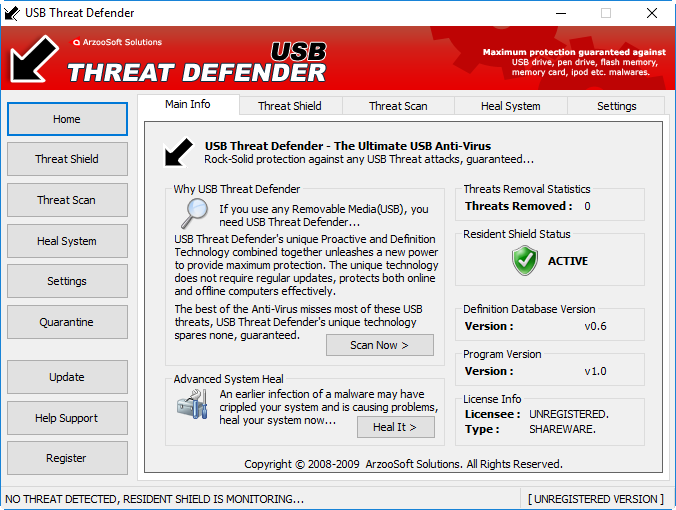Switch to the Main Info tab
Viewport: 676px width, 510px height.
pos(188,104)
